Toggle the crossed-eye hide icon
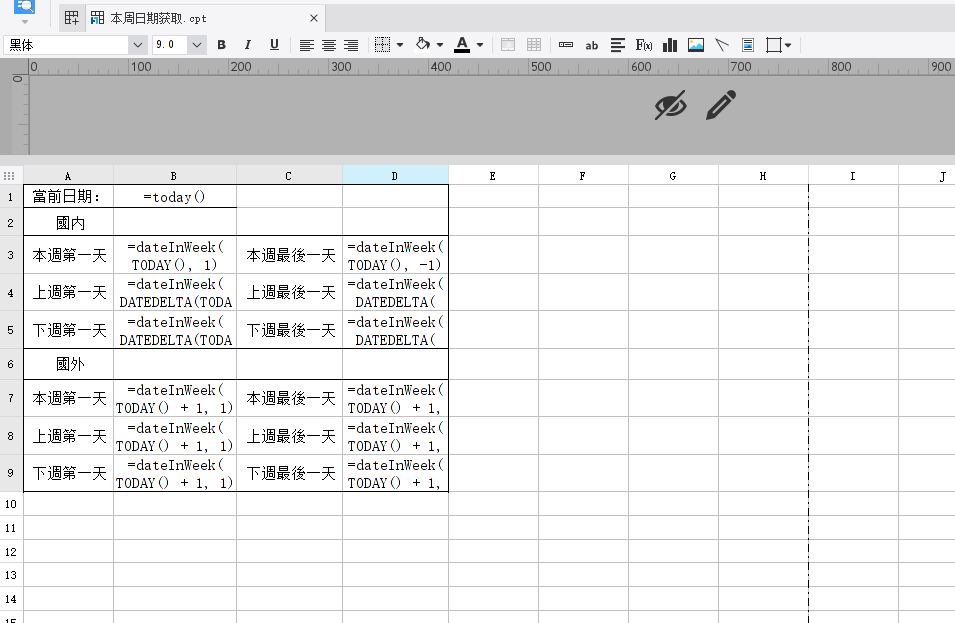 point(671,105)
